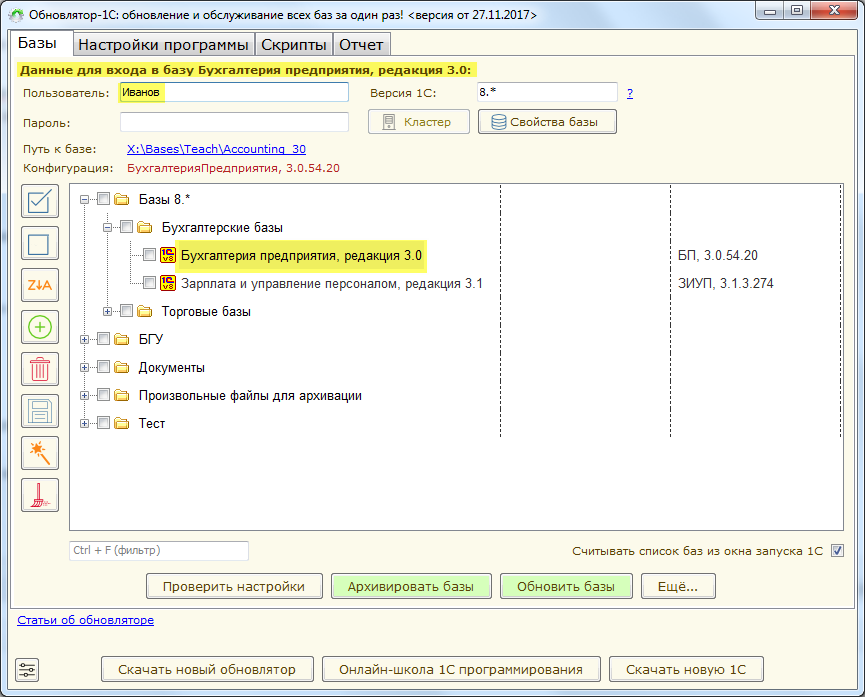Toggle 'Считывать список баз' checkbox

coord(838,550)
